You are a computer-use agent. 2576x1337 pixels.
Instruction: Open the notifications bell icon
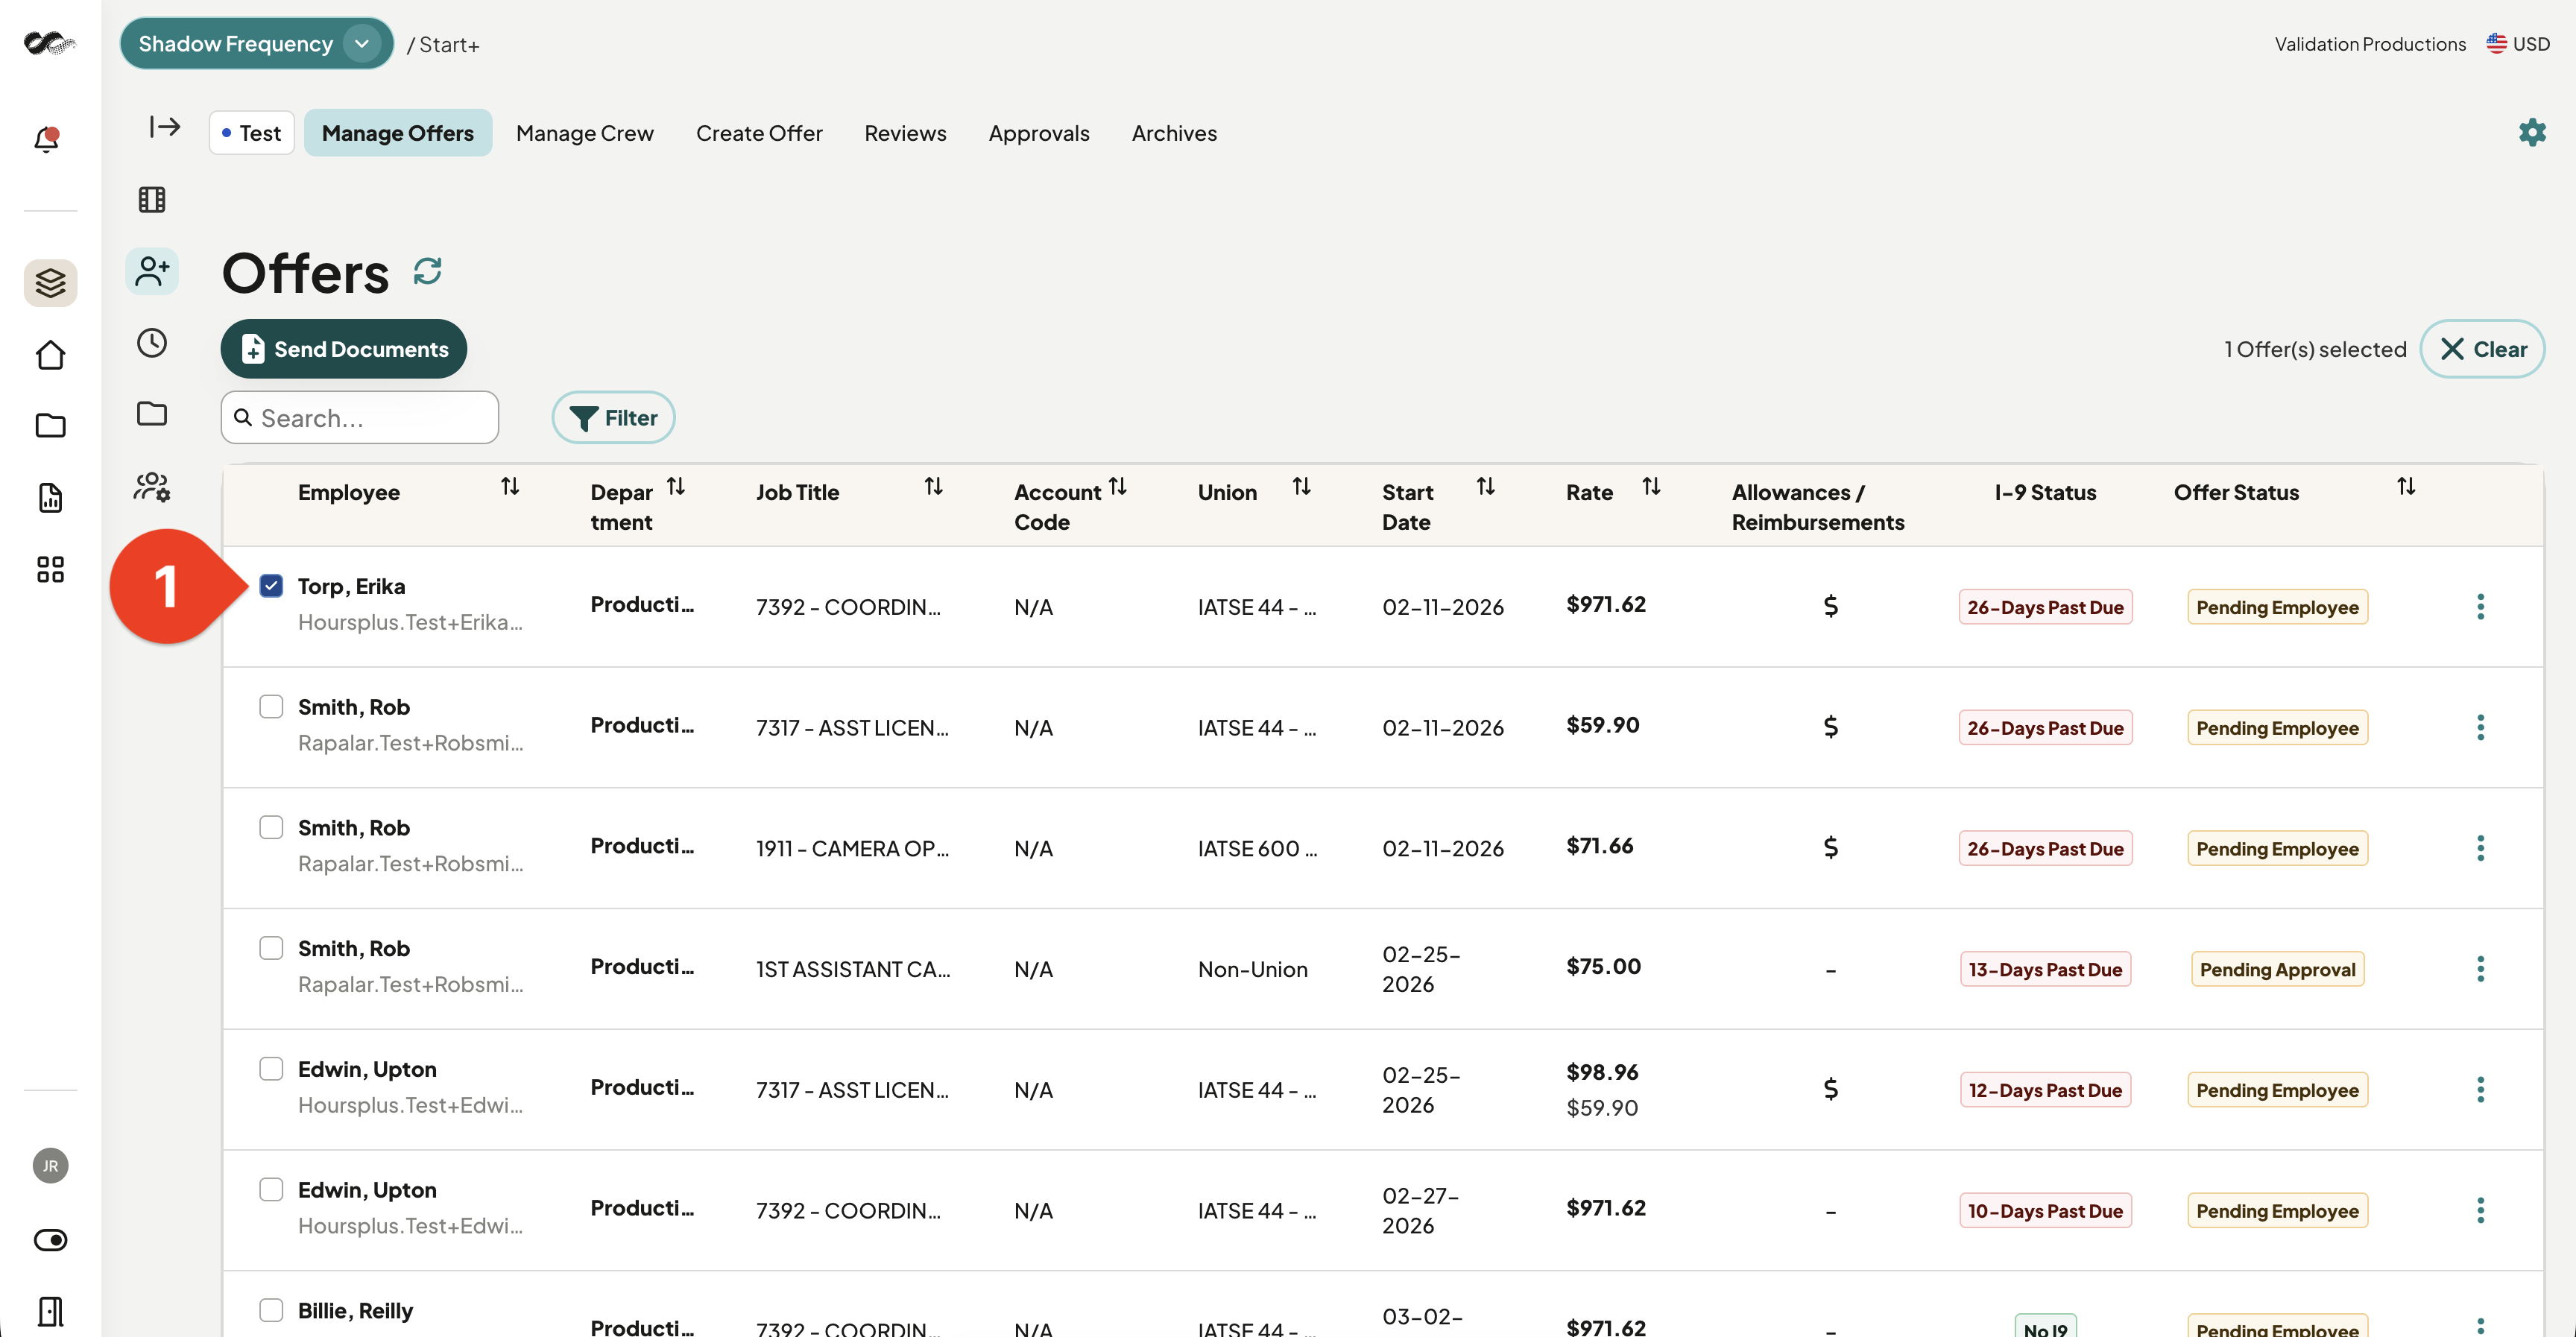[x=47, y=139]
